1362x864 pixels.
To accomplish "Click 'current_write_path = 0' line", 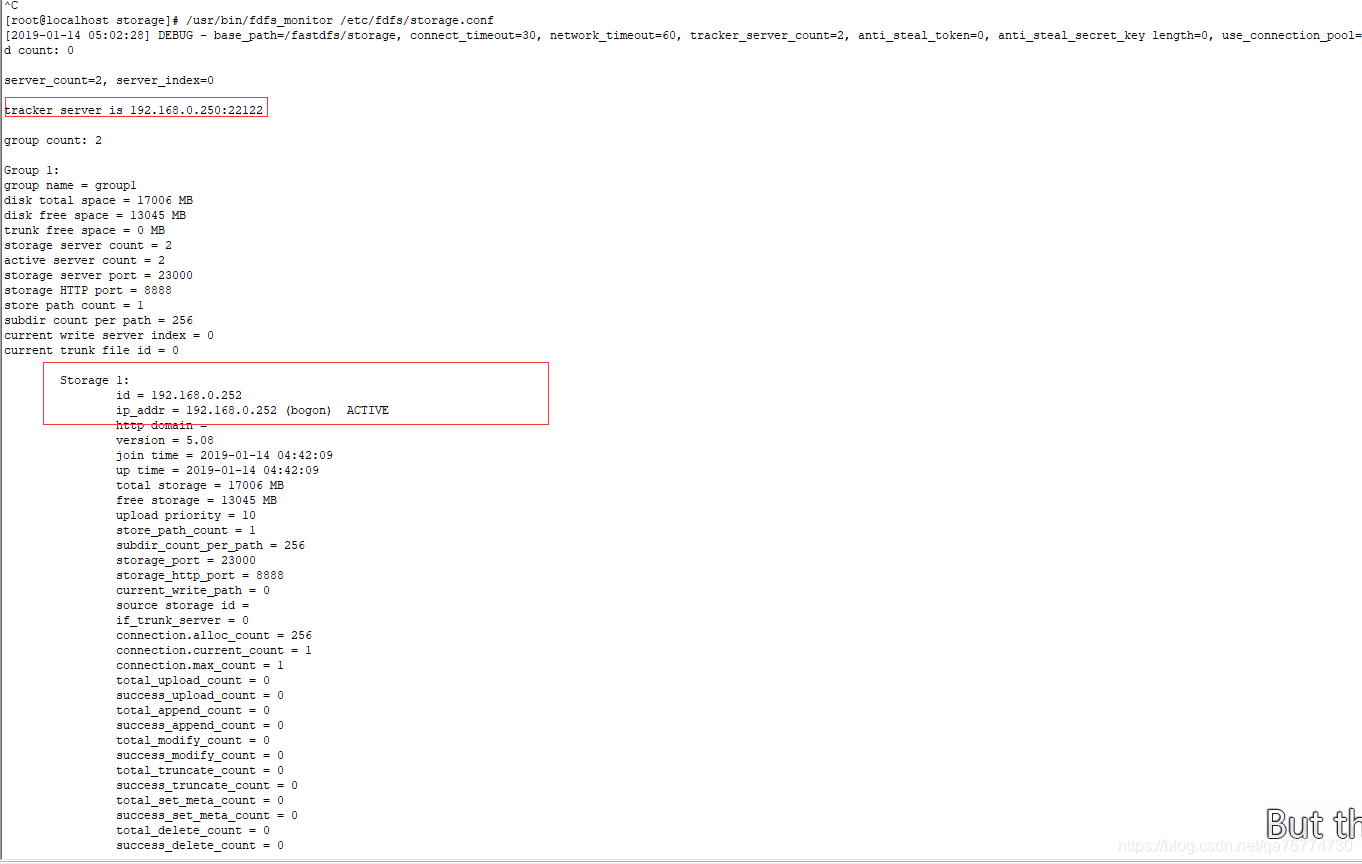I will [193, 590].
